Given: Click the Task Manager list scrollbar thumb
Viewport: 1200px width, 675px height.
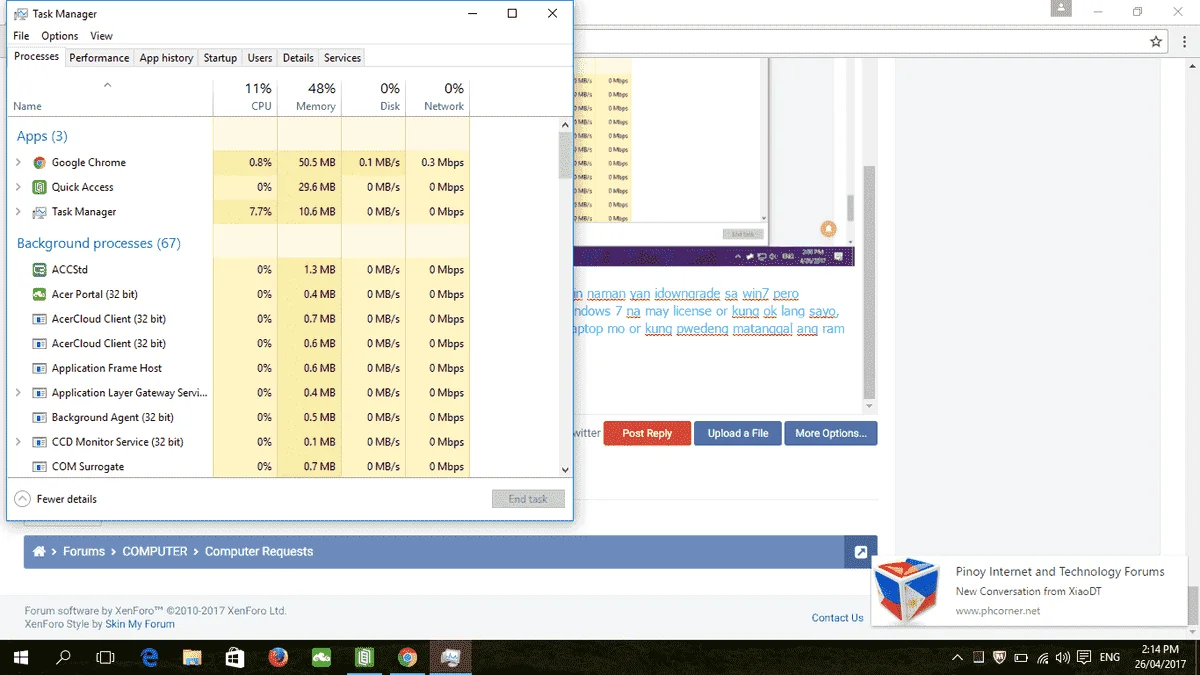Looking at the screenshot, I should [x=565, y=155].
